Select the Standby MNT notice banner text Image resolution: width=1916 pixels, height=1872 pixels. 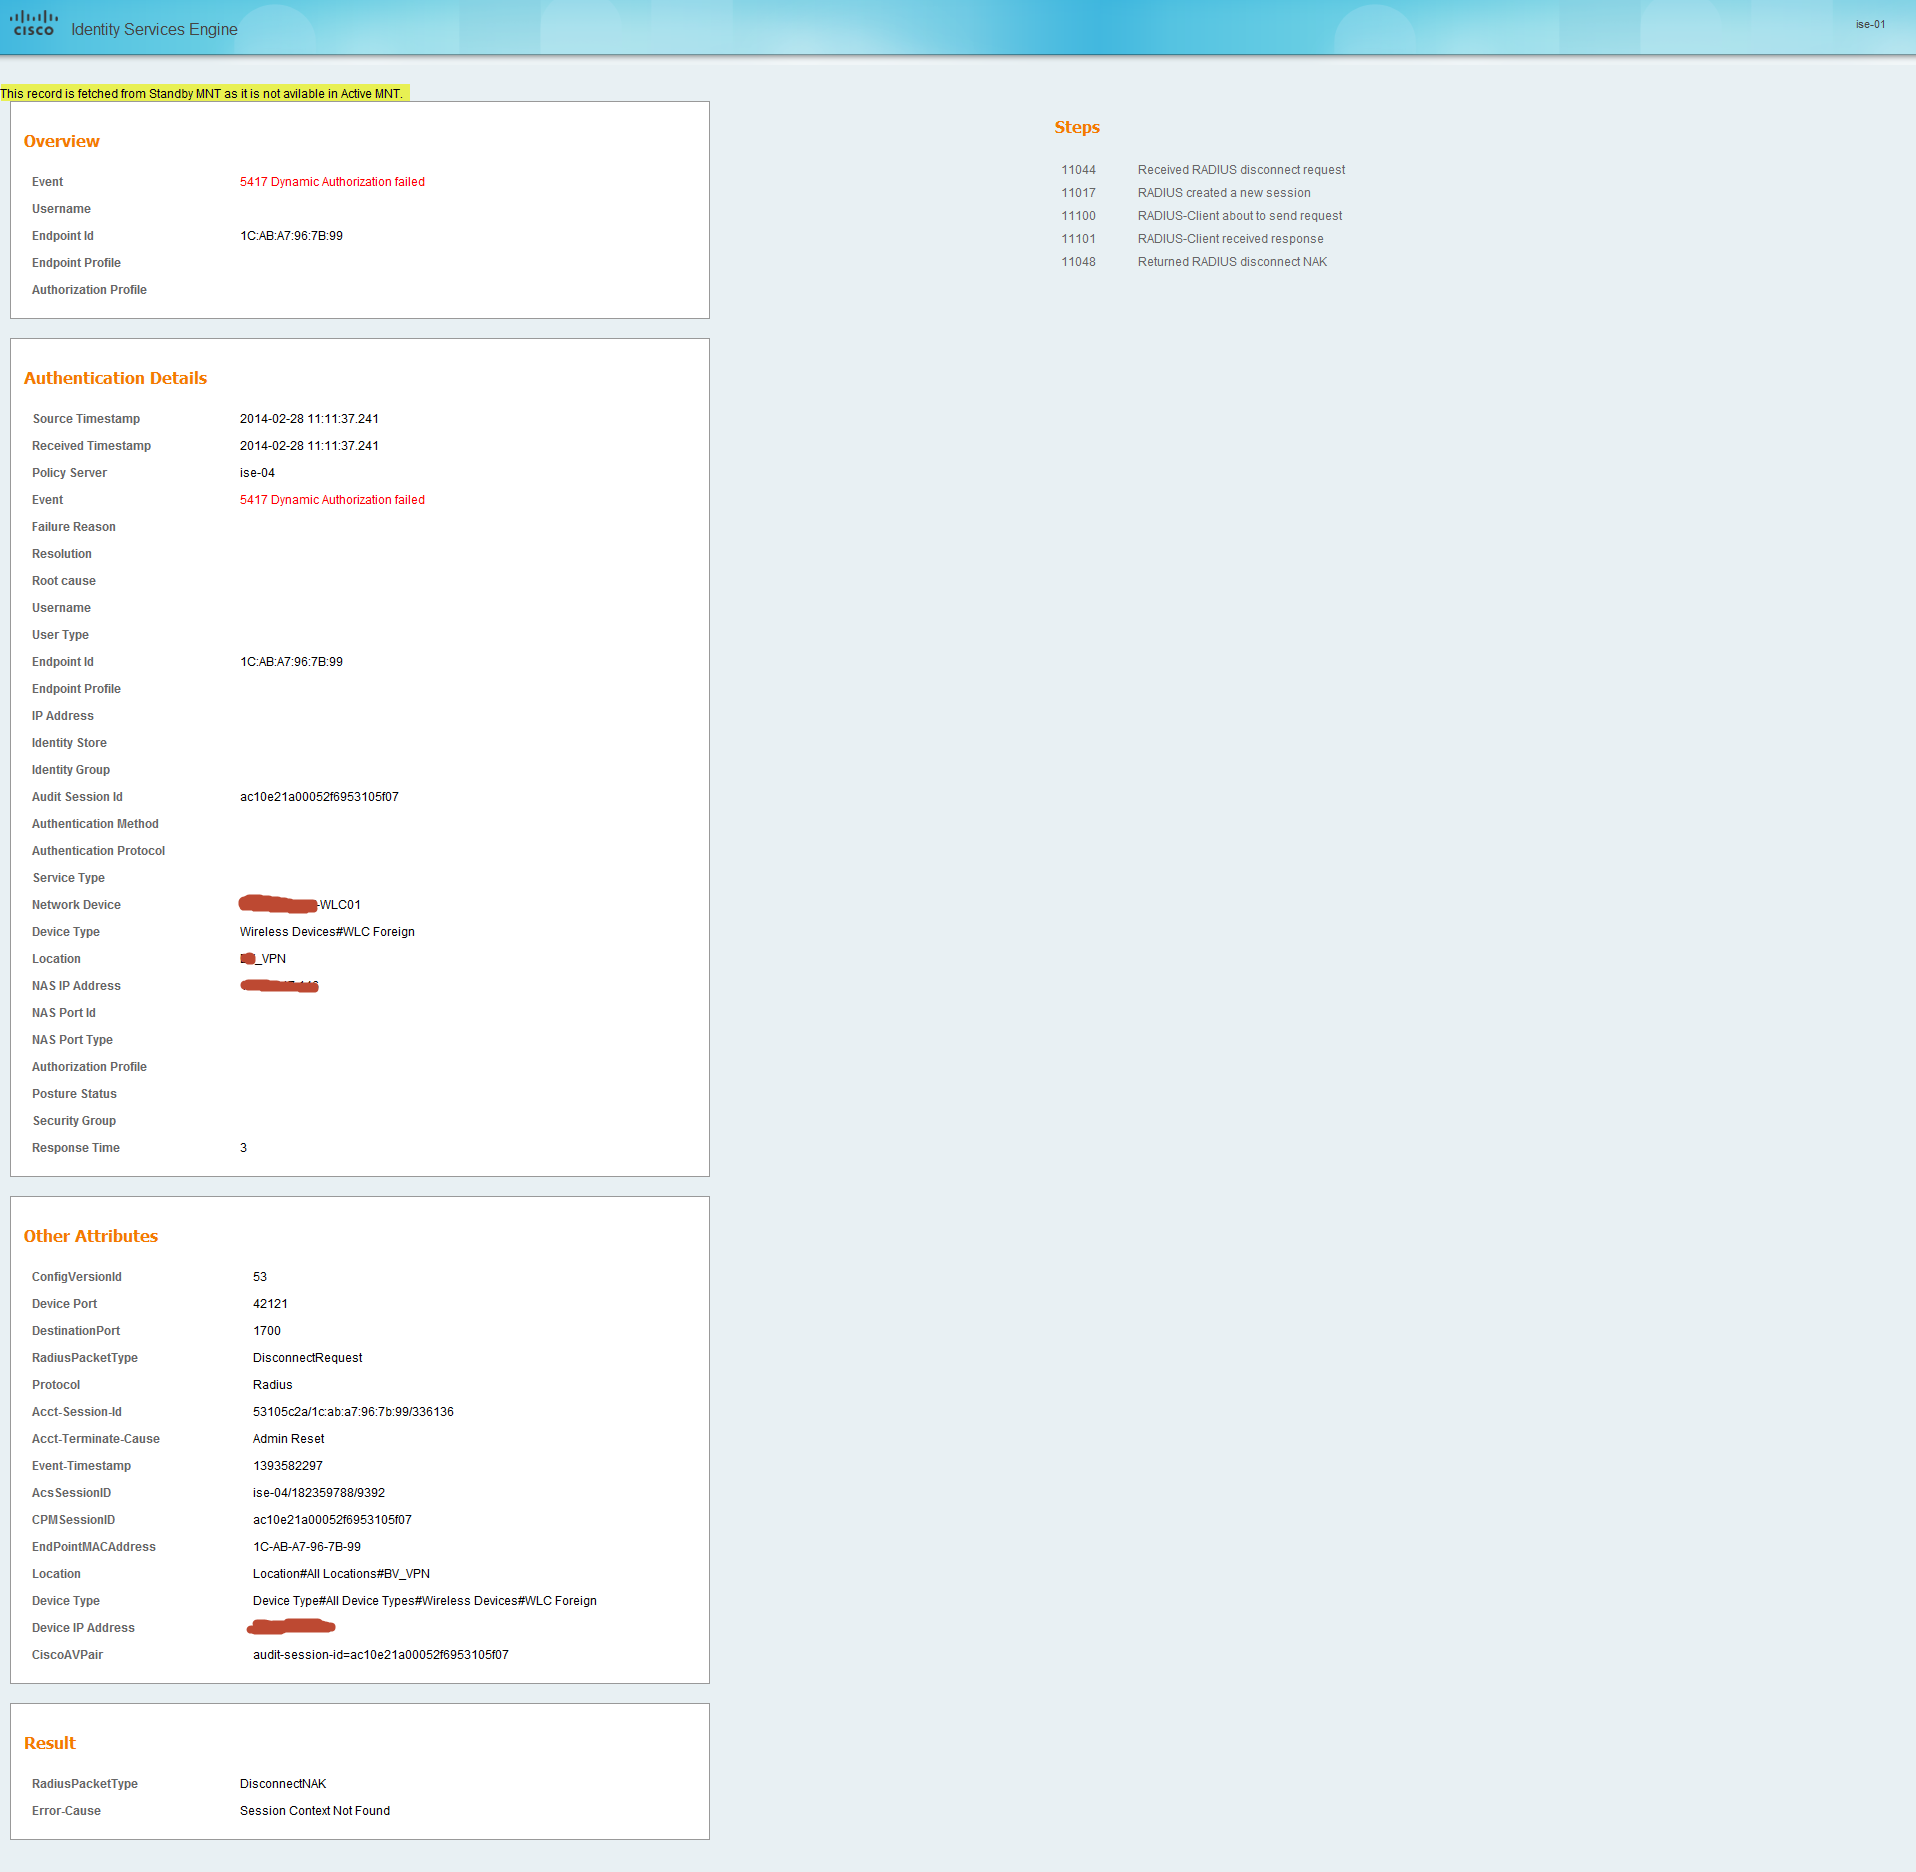click(x=202, y=94)
